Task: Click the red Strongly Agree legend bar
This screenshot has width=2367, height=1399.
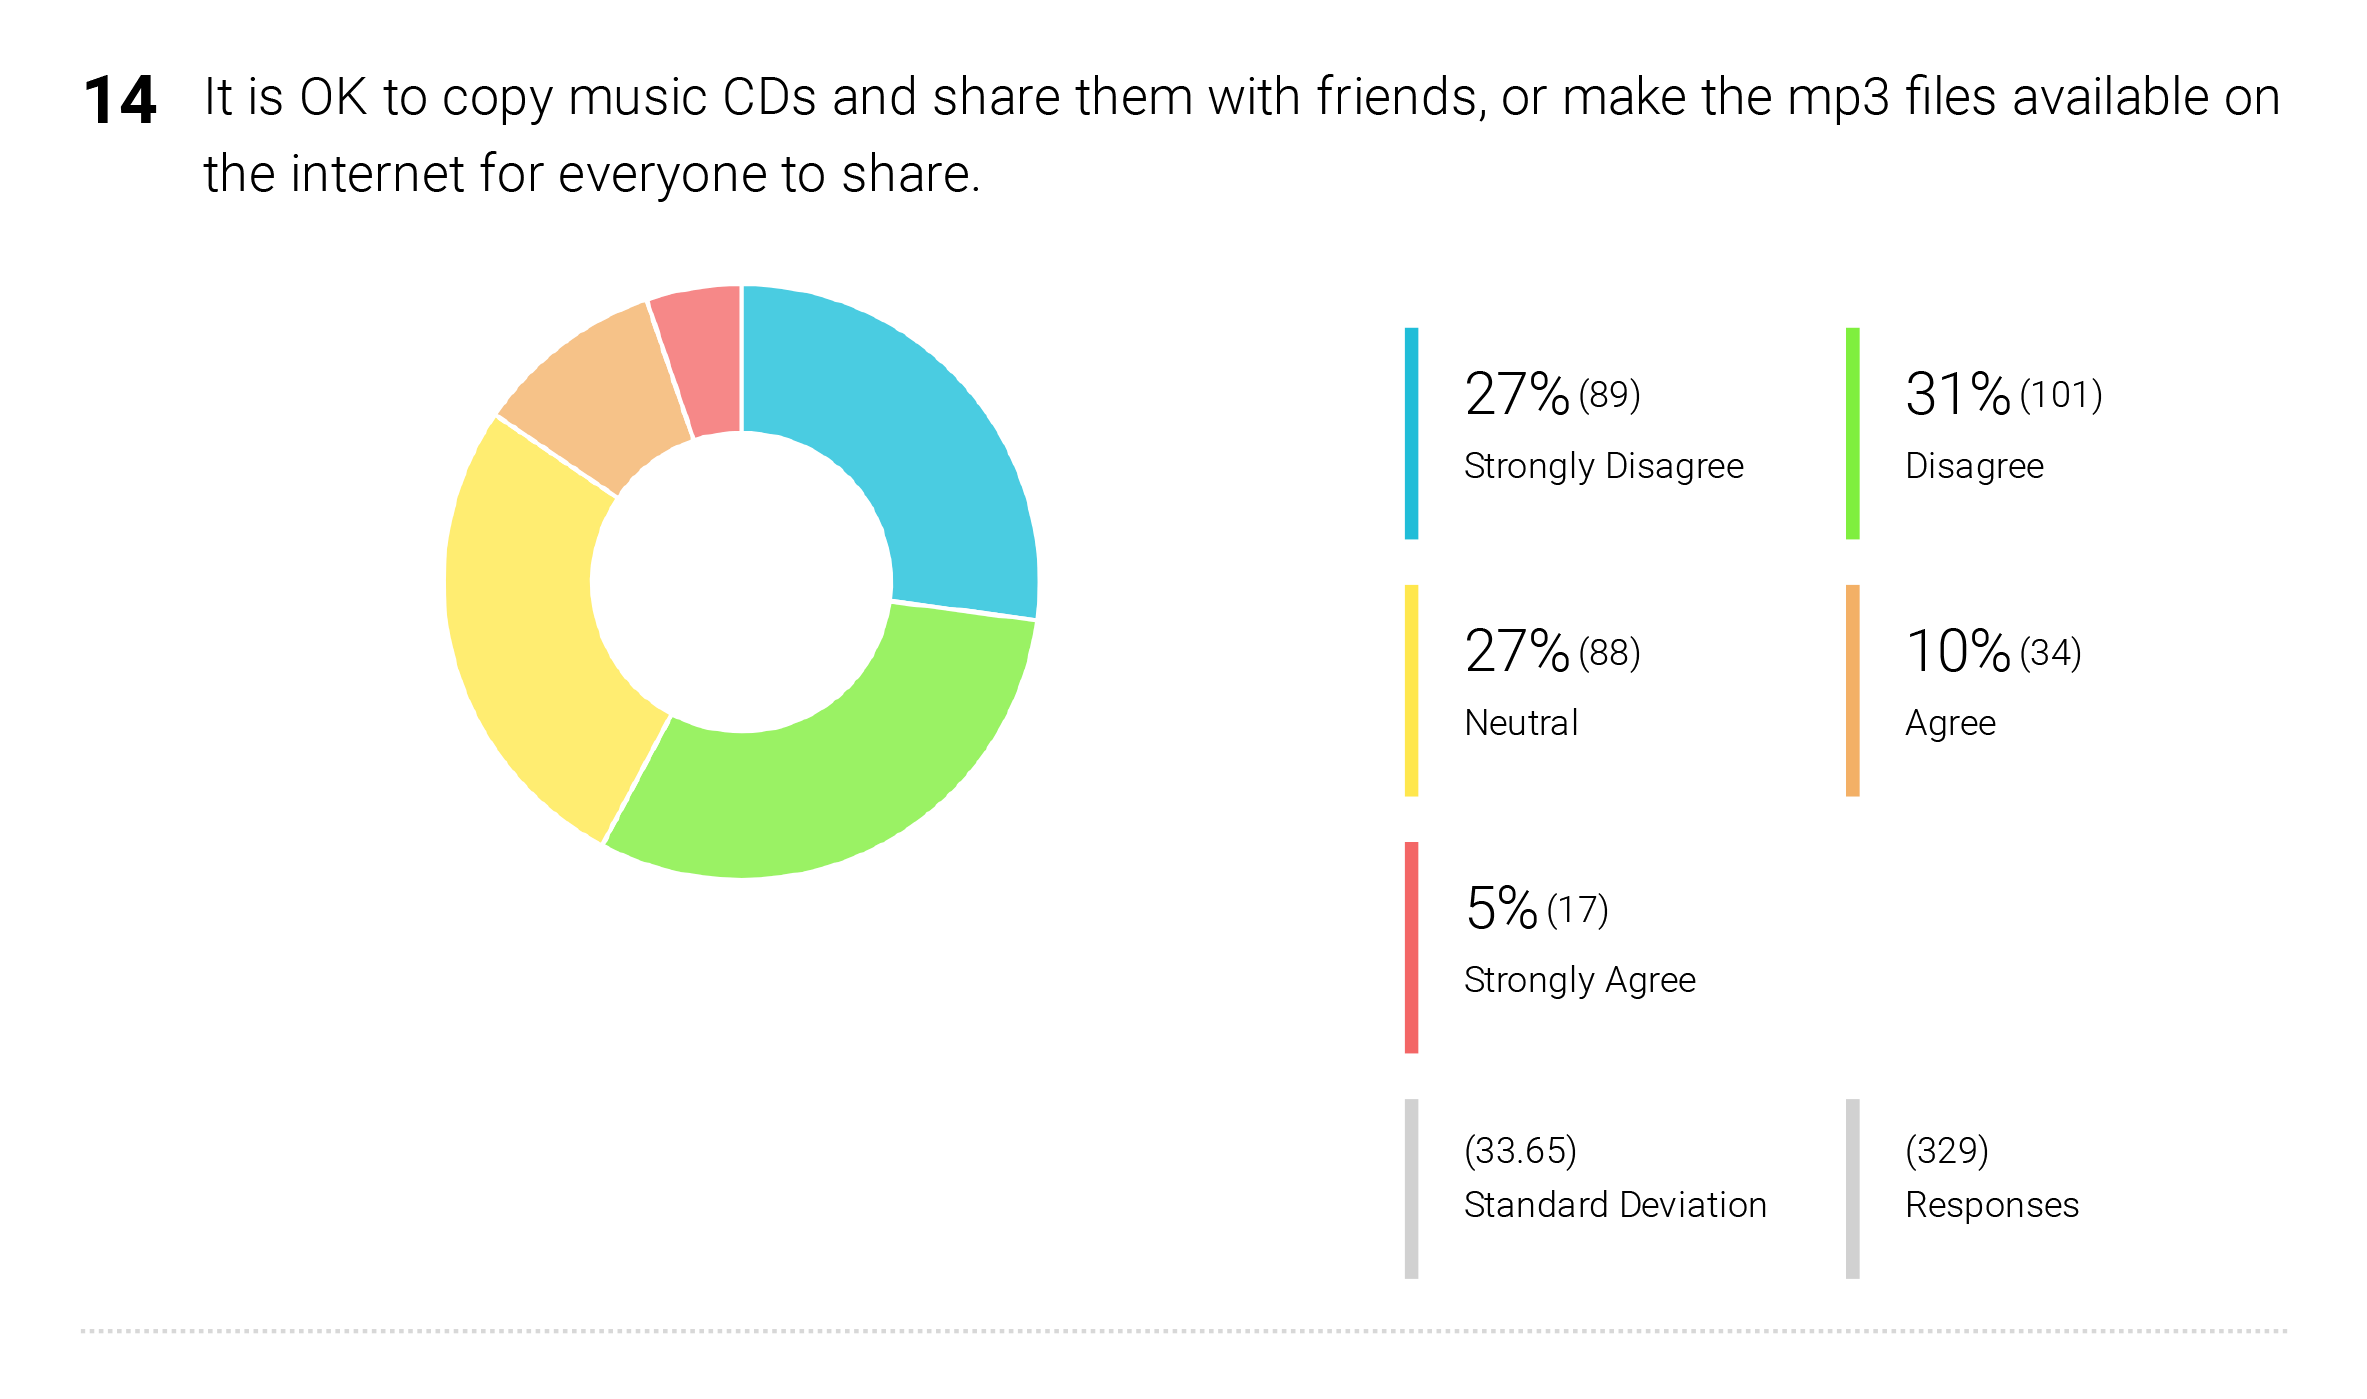Action: pos(1411,947)
